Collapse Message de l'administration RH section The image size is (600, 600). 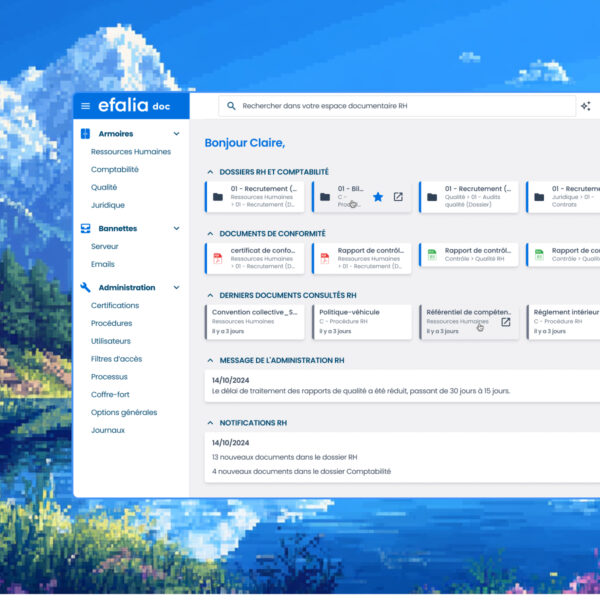coord(210,360)
